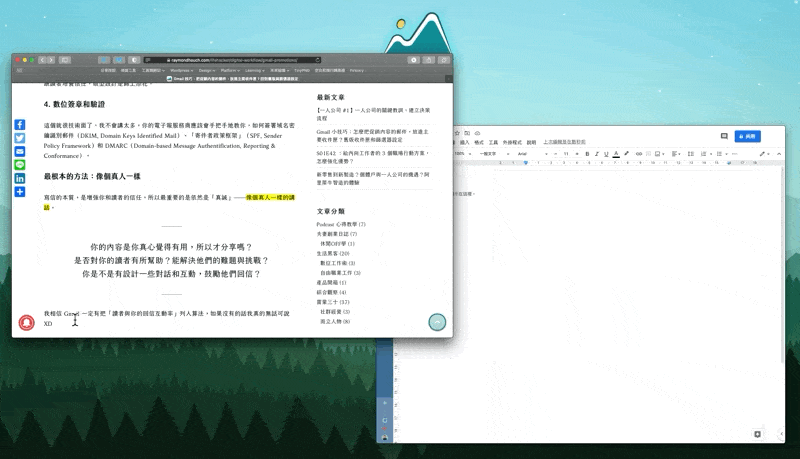The width and height of the screenshot is (800, 459).
Task: Open the 說明 menu in Google Docs
Action: [x=531, y=142]
